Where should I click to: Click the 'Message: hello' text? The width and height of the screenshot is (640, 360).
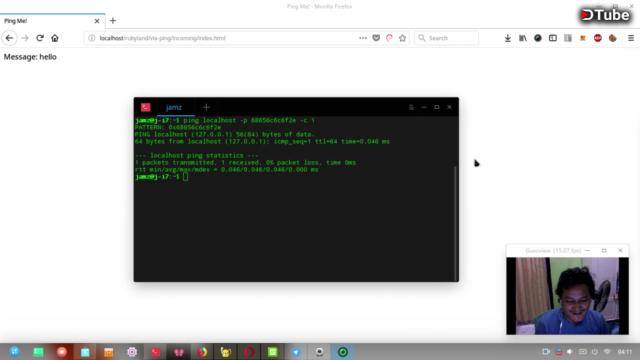click(30, 57)
